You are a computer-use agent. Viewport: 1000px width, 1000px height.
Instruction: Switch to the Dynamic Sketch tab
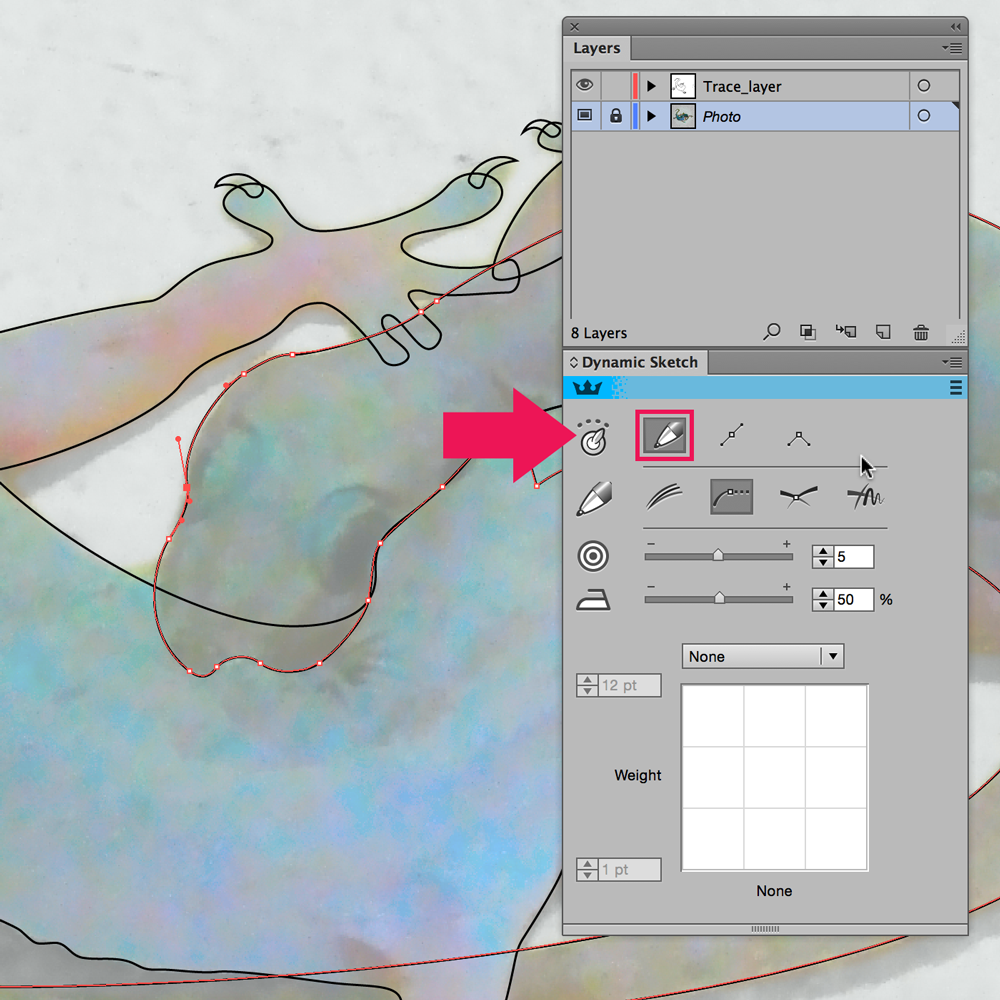pyautogui.click(x=635, y=362)
